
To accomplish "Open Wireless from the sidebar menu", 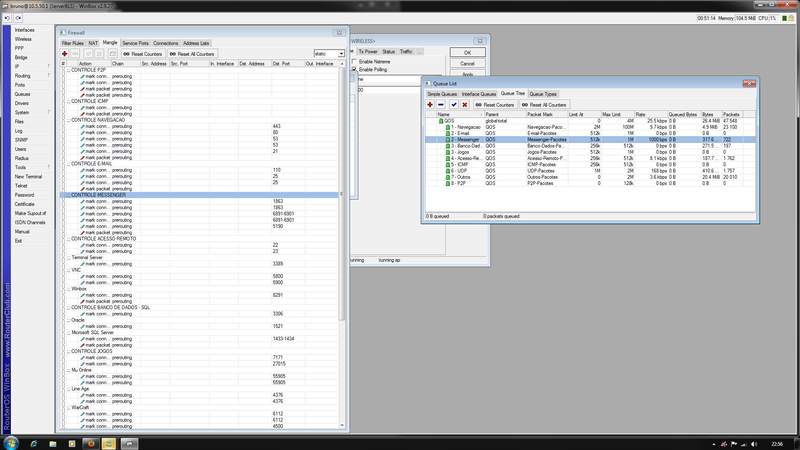I will click(23, 39).
